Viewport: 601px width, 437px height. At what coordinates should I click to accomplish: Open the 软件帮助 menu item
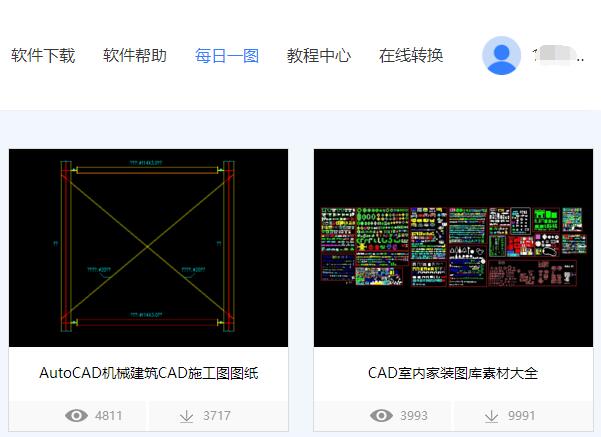pos(135,56)
